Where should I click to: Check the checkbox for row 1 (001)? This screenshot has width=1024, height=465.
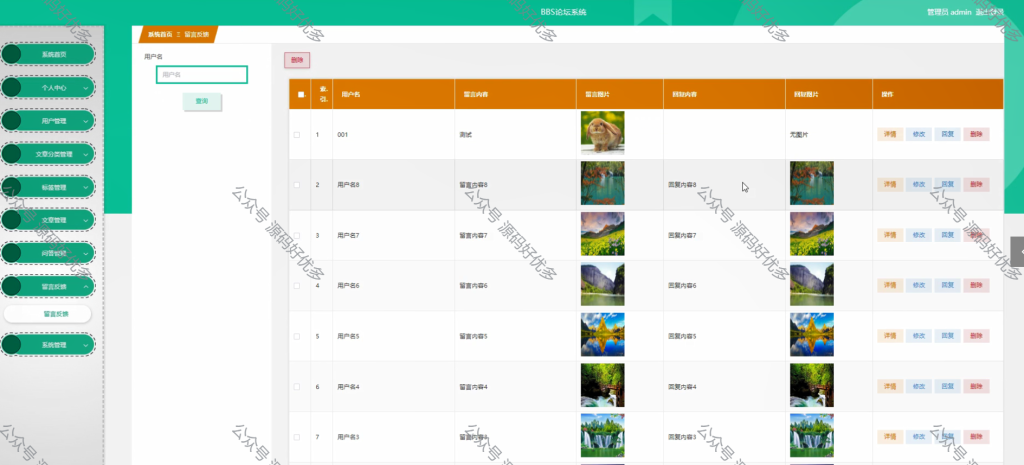pyautogui.click(x=296, y=135)
